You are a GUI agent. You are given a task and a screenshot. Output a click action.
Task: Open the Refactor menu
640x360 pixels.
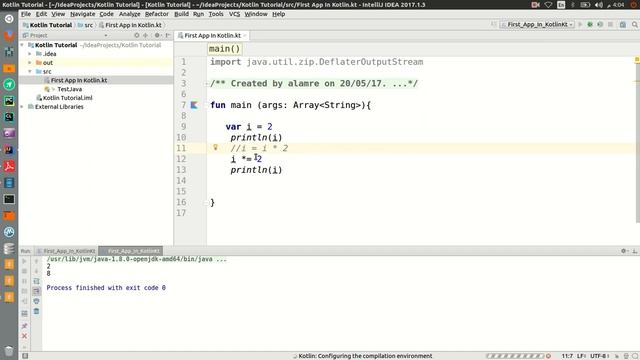click(x=157, y=14)
